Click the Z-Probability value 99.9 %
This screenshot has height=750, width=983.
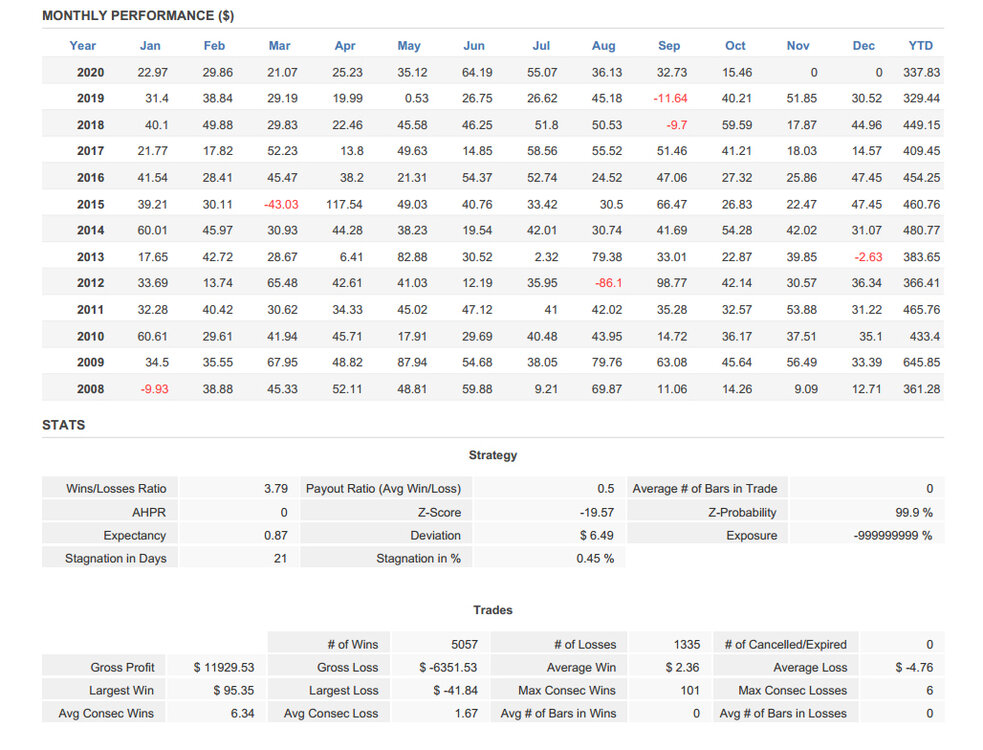point(914,512)
